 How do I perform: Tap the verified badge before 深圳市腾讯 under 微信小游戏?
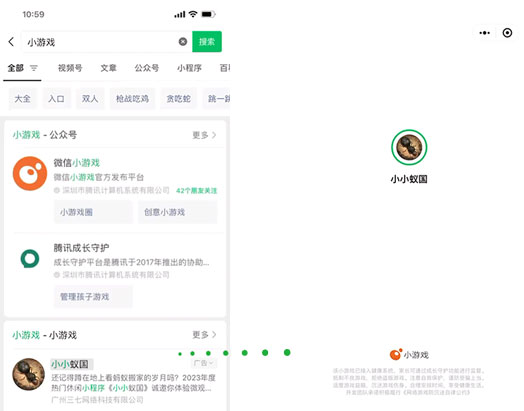click(57, 190)
